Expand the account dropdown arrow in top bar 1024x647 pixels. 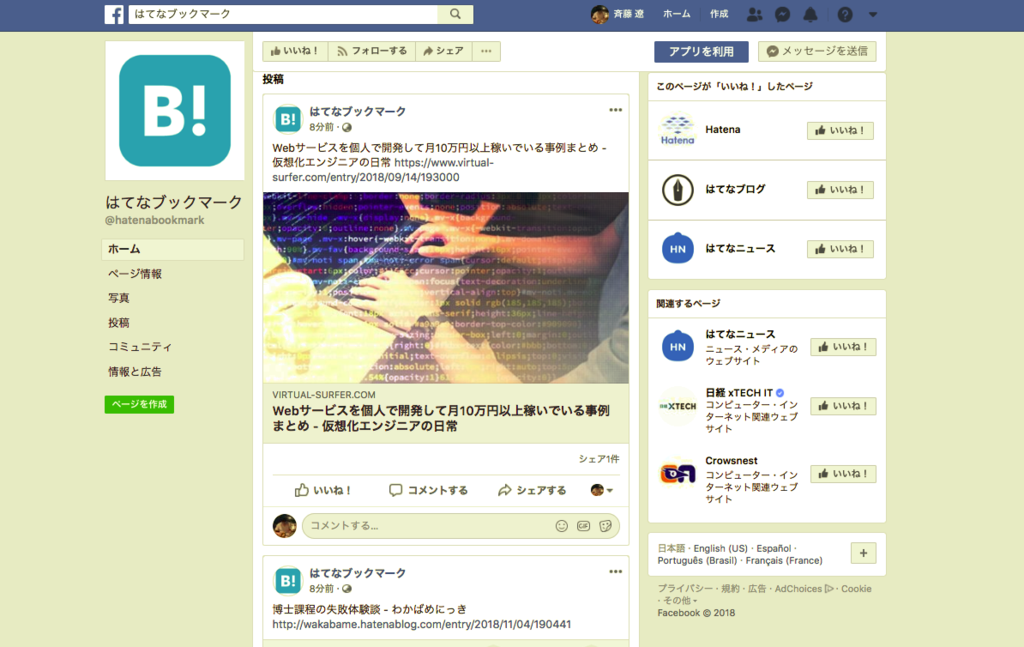(873, 14)
